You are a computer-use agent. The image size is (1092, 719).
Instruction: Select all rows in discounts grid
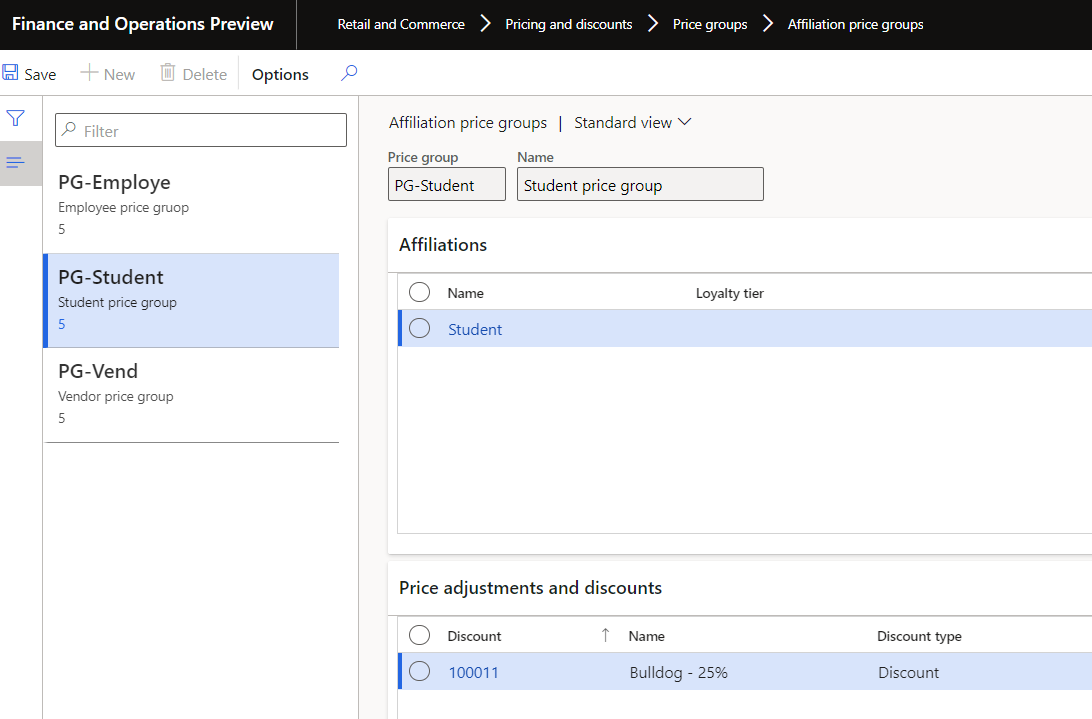coord(420,635)
